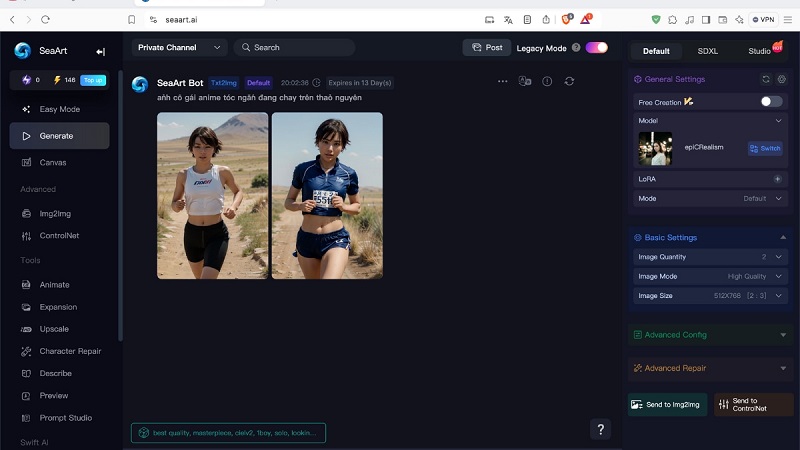The image size is (800, 450).
Task: Switch to the SDXL tab
Action: tap(707, 51)
